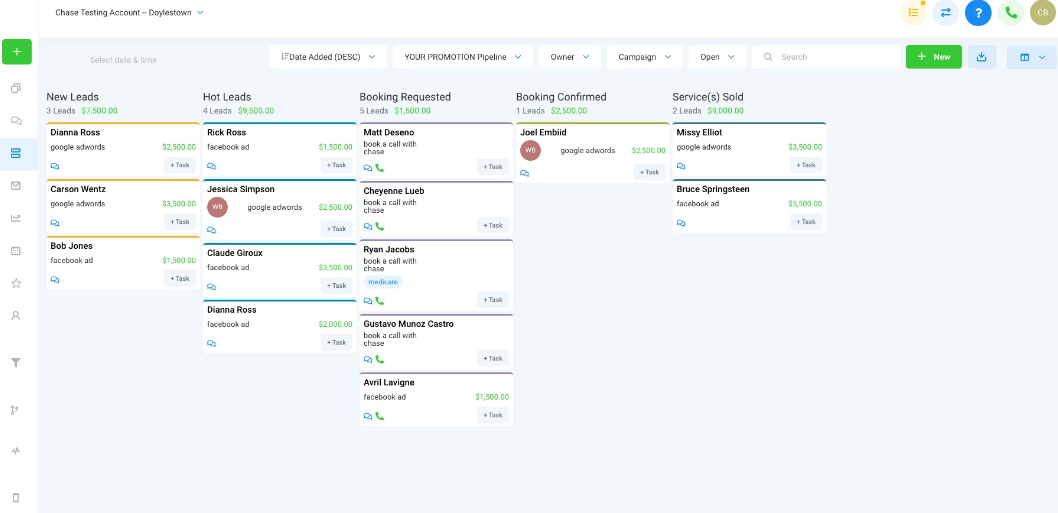Open the star reputation icon in sidebar
Image resolution: width=1058 pixels, height=513 pixels.
point(16,283)
